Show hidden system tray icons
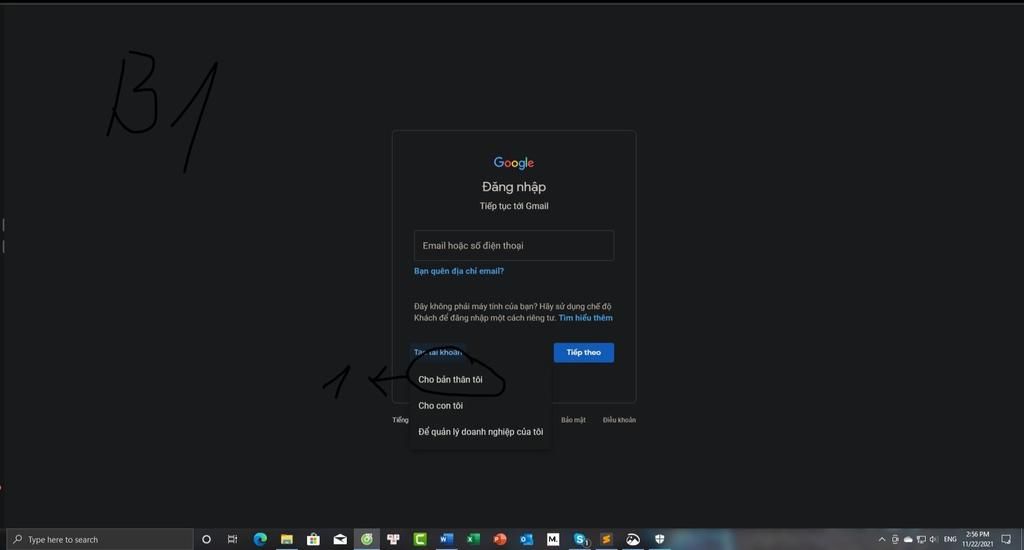The image size is (1024, 550). point(882,540)
